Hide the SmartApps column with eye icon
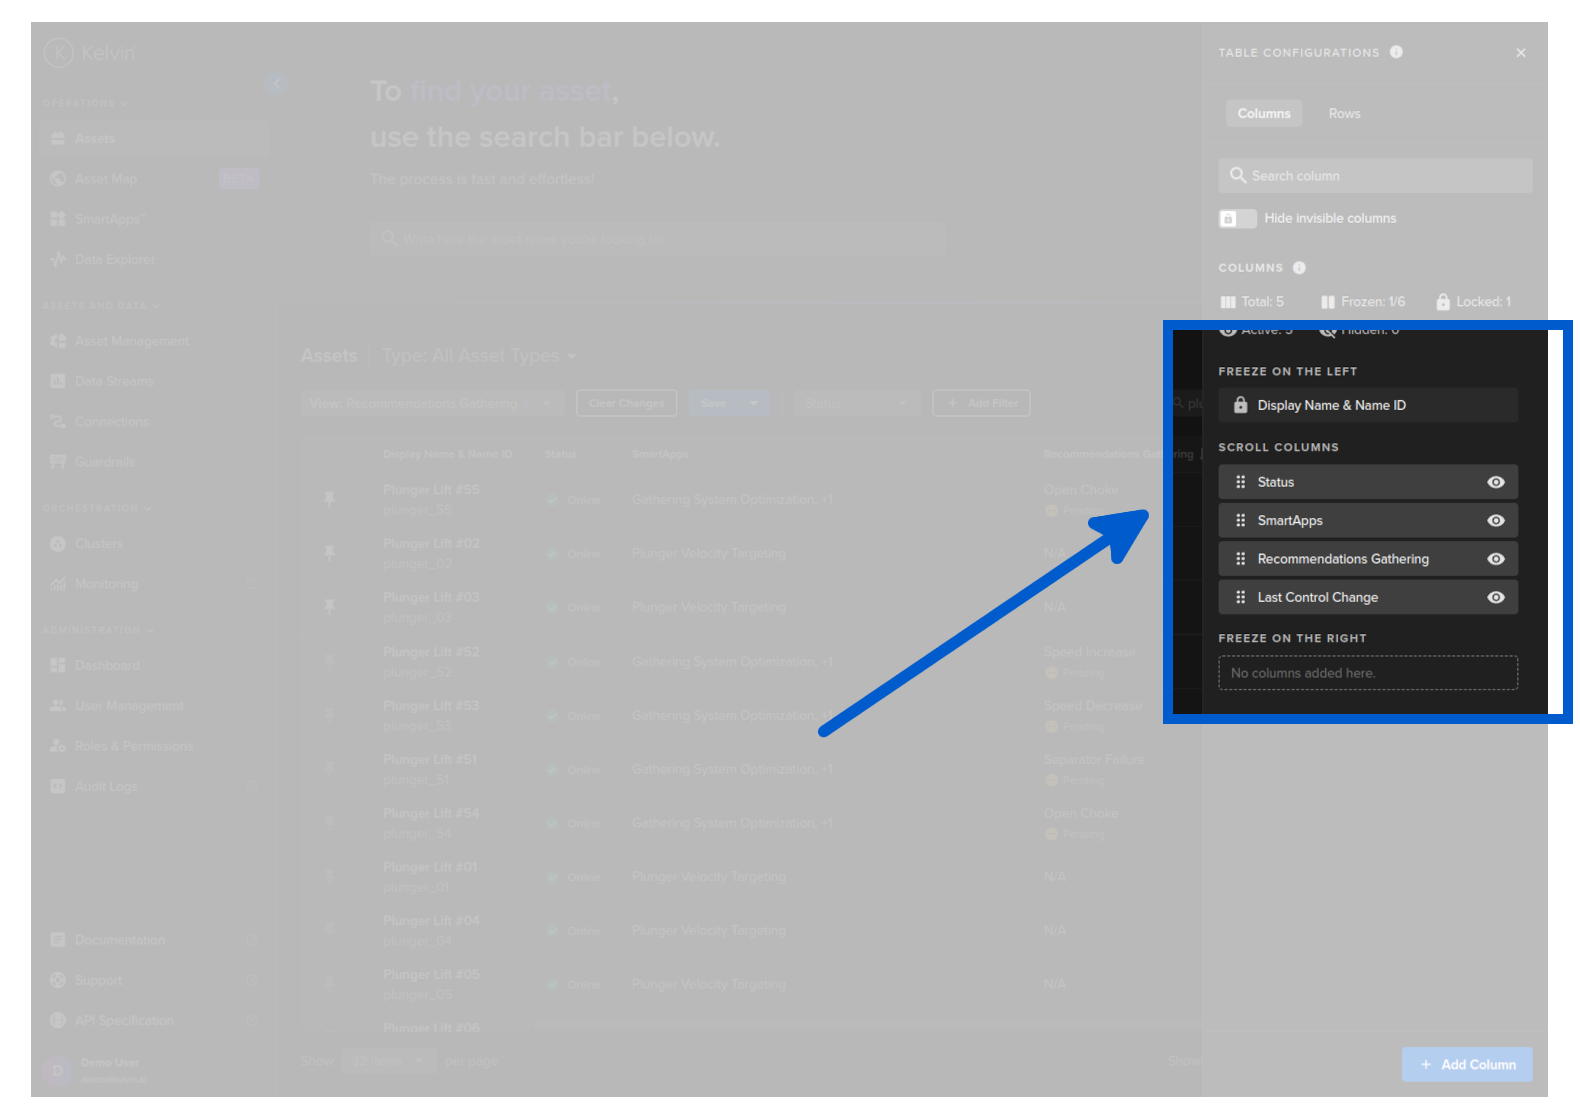 pos(1495,521)
